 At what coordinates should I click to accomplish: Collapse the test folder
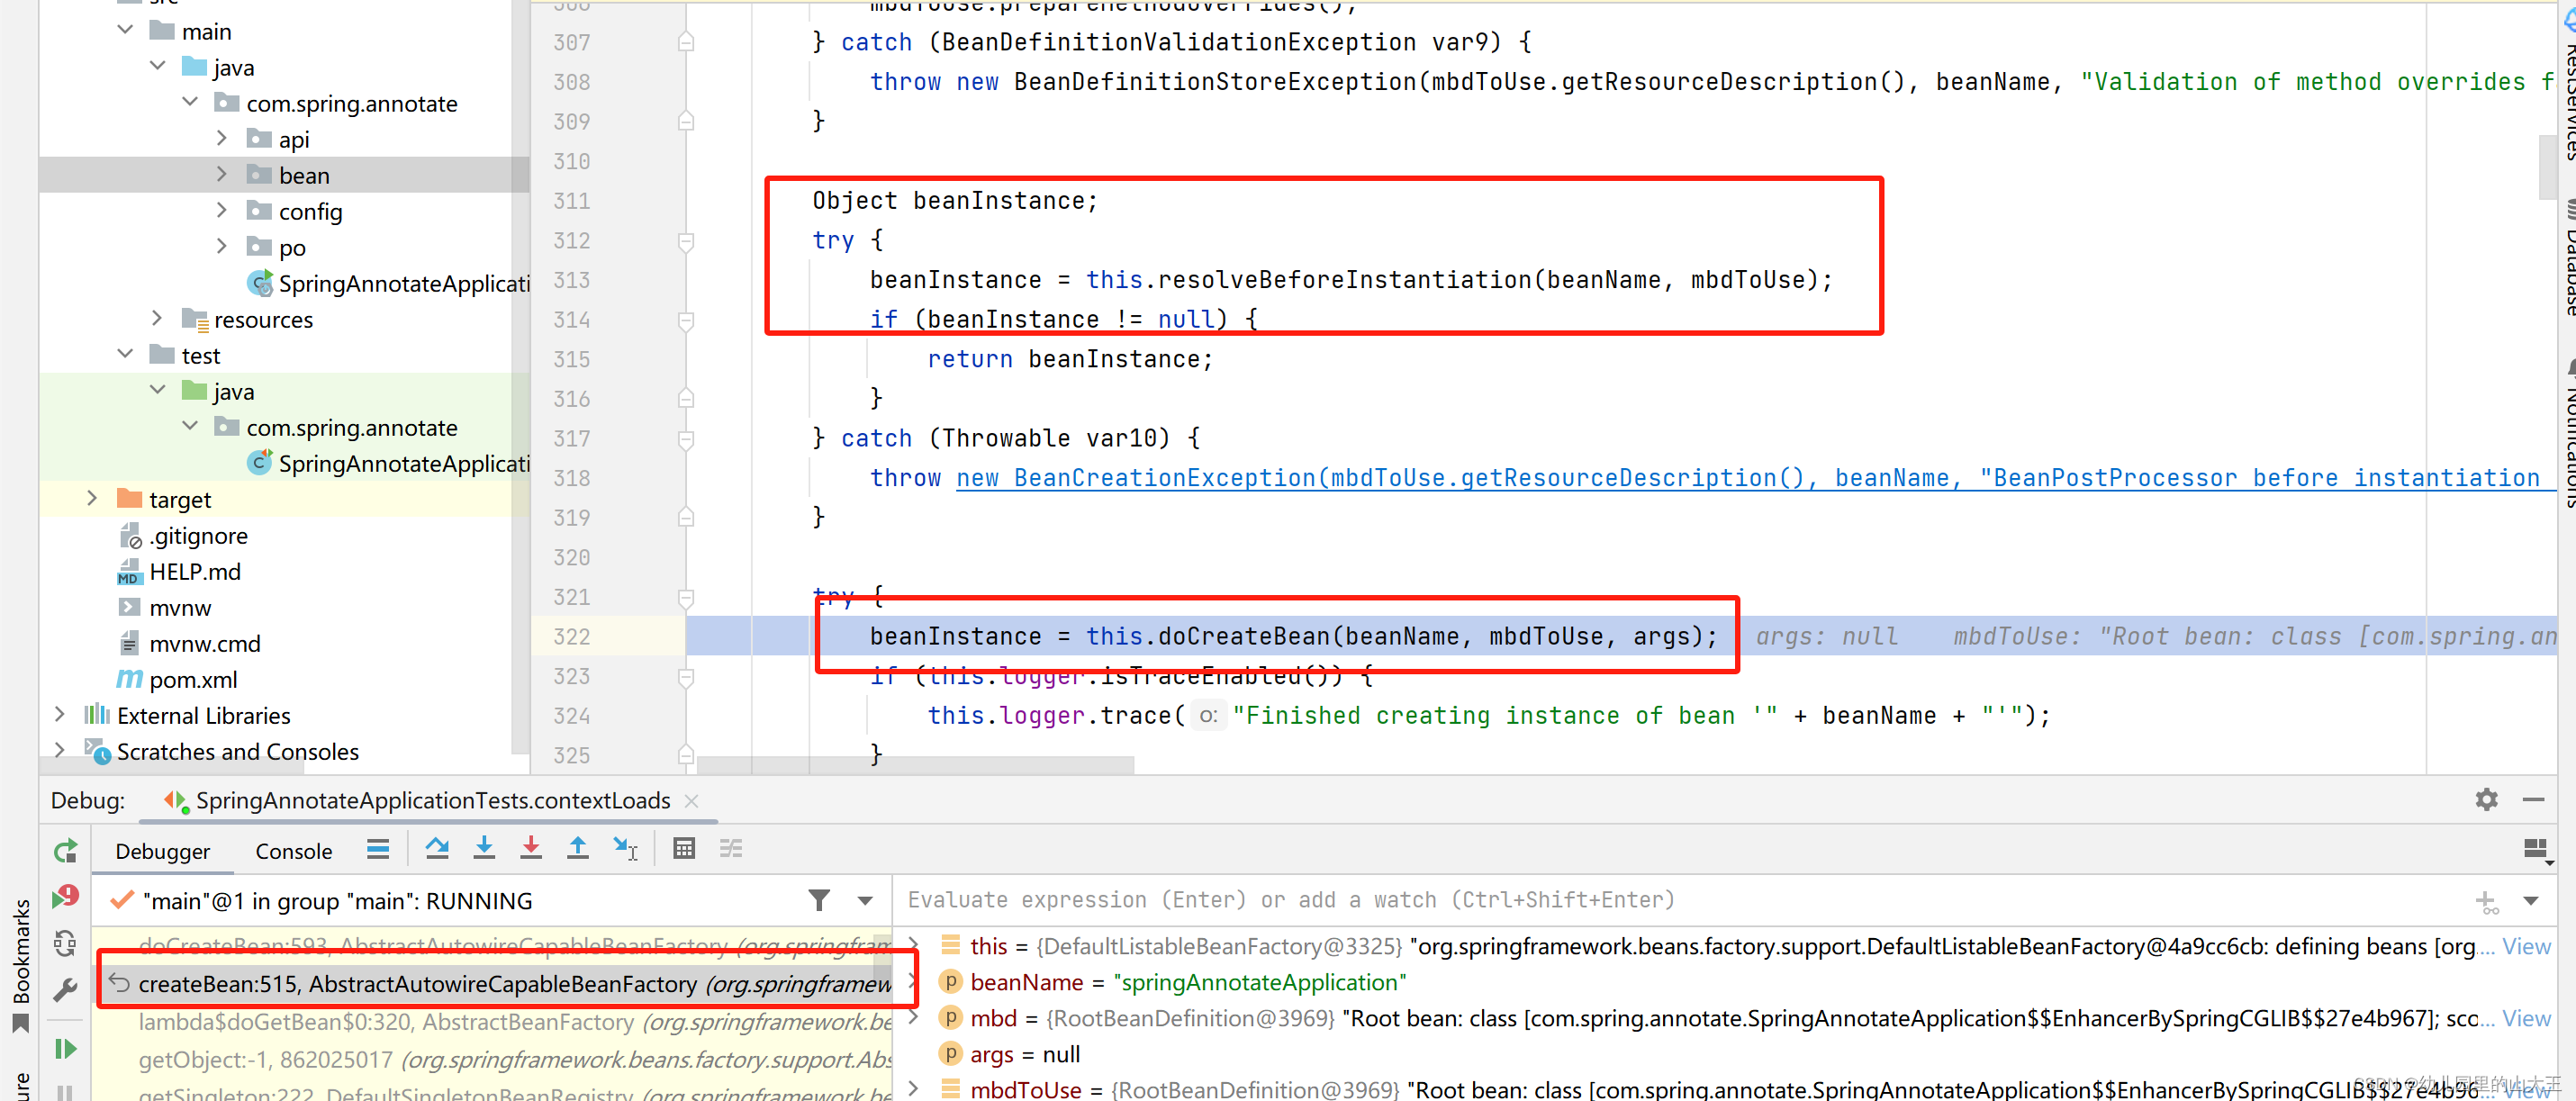click(125, 355)
